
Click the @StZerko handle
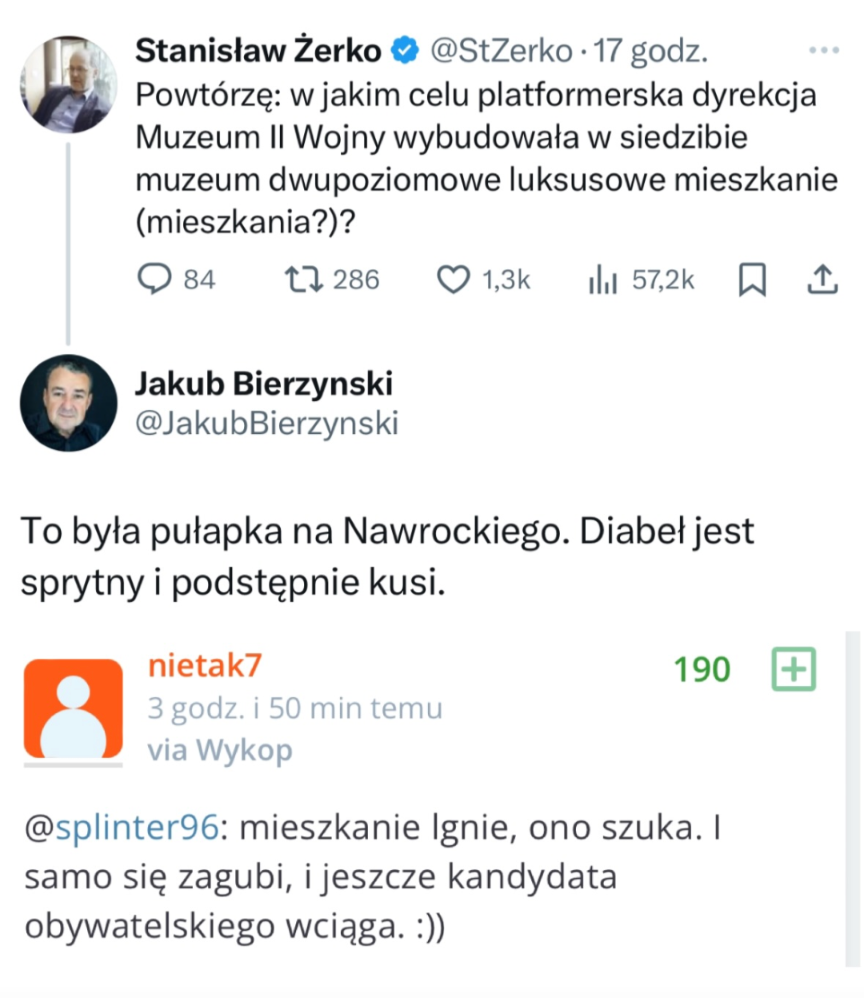[502, 50]
